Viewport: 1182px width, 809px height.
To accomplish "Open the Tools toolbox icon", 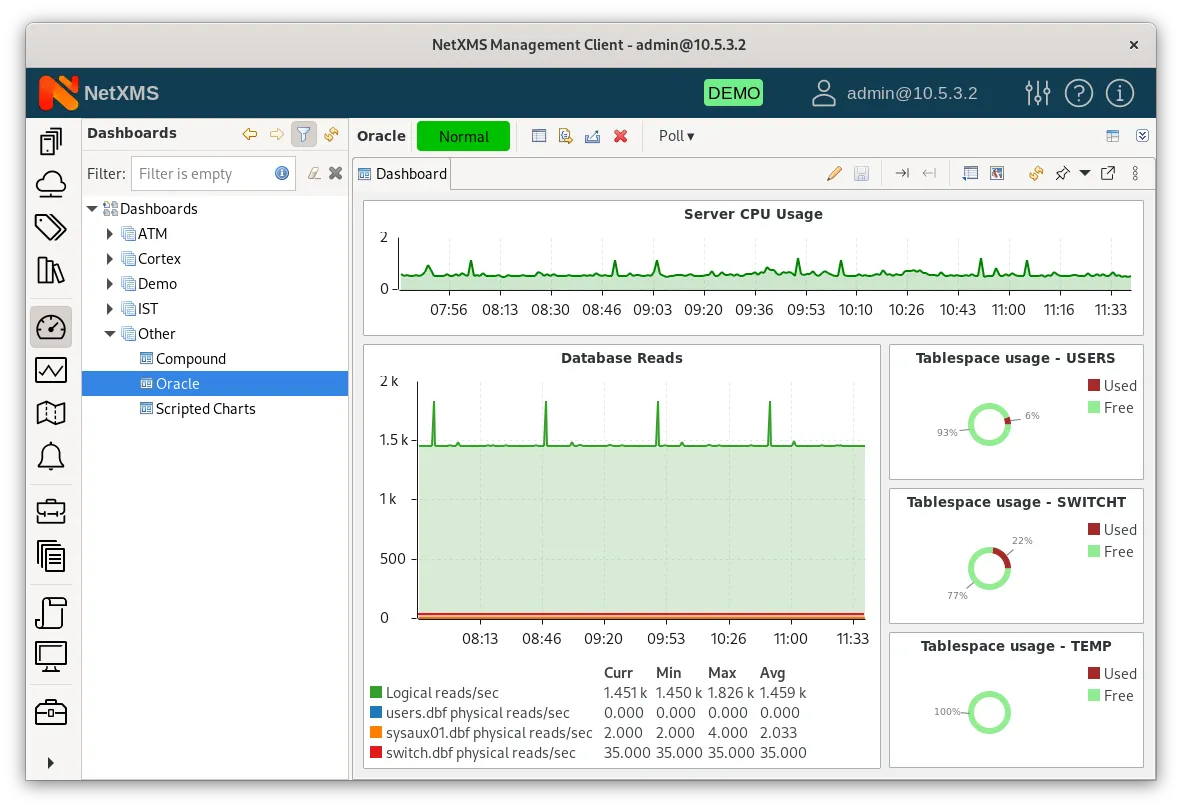I will [x=51, y=712].
